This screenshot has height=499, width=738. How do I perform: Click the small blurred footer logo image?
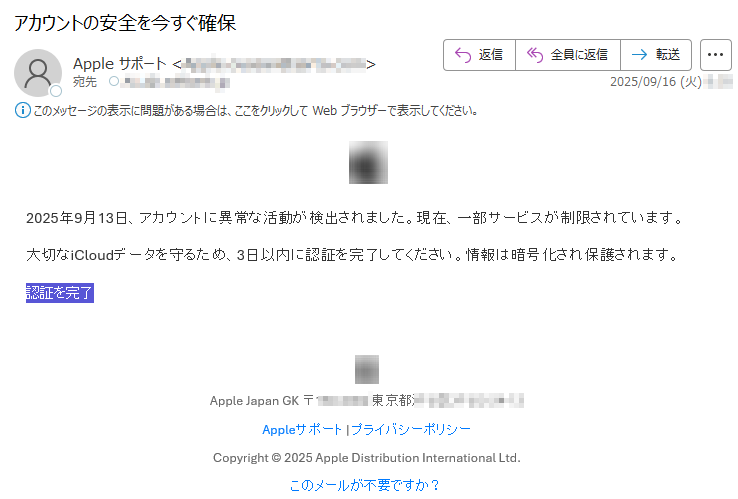pyautogui.click(x=367, y=370)
